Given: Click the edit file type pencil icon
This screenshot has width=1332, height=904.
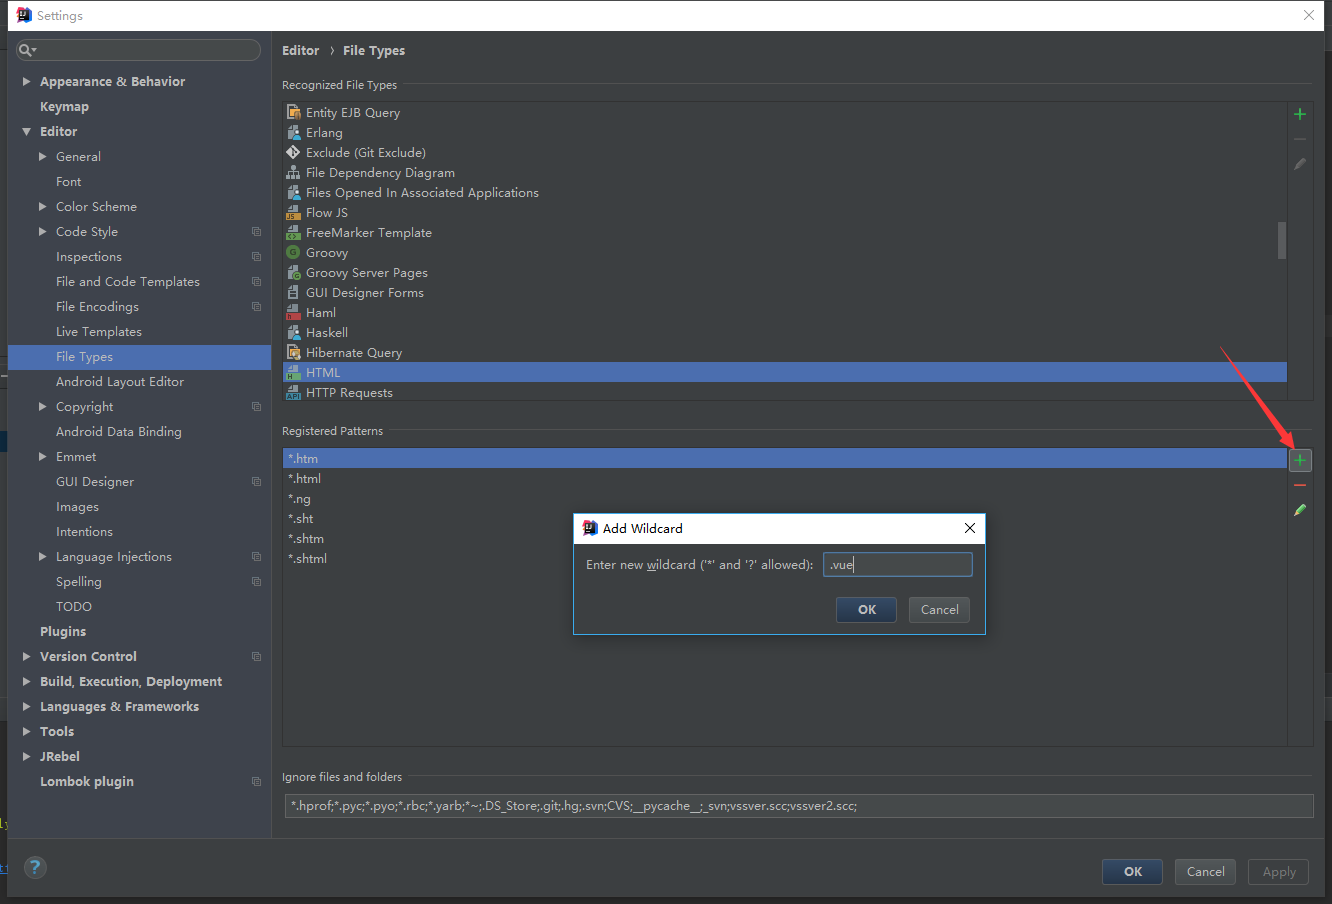Looking at the screenshot, I should pos(1300,164).
